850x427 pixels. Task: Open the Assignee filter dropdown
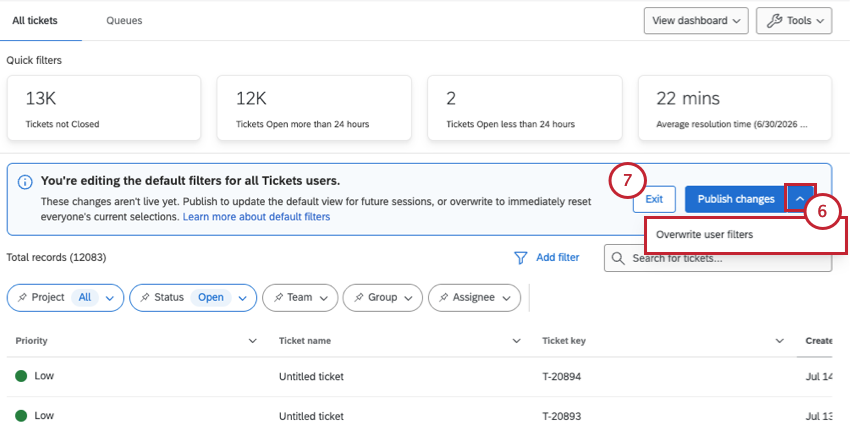click(x=507, y=298)
